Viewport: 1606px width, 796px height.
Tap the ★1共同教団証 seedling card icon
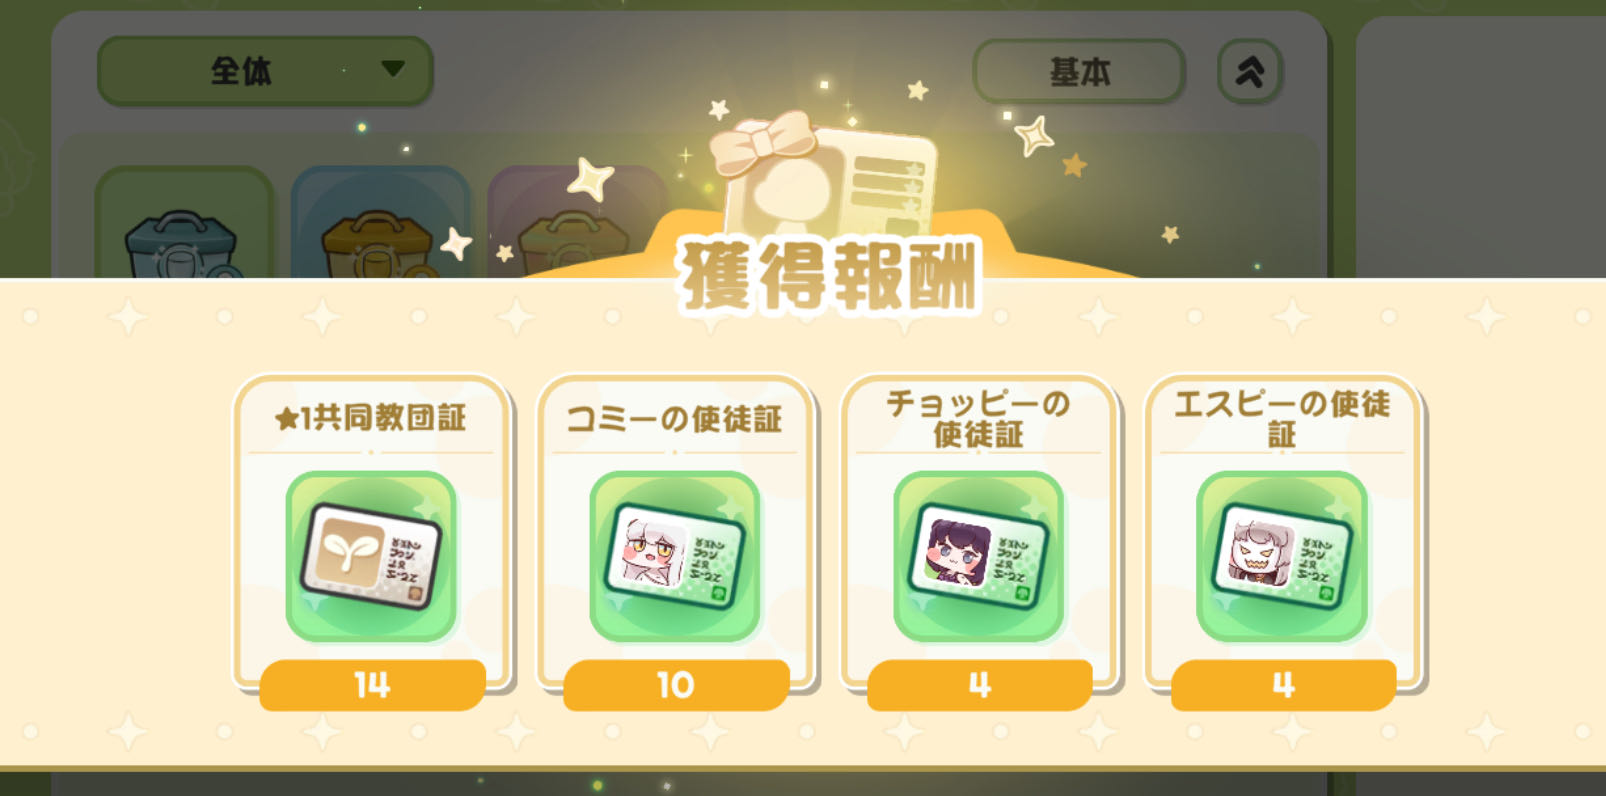(x=371, y=556)
